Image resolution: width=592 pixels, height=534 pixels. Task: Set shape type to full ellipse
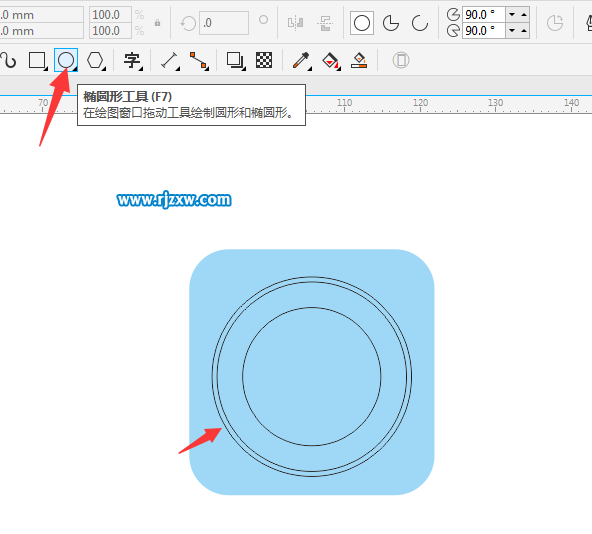coord(362,23)
